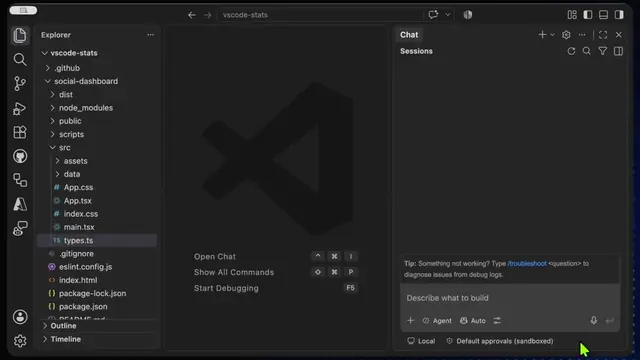Open Chat panel more actions ellipsis

coord(582,35)
